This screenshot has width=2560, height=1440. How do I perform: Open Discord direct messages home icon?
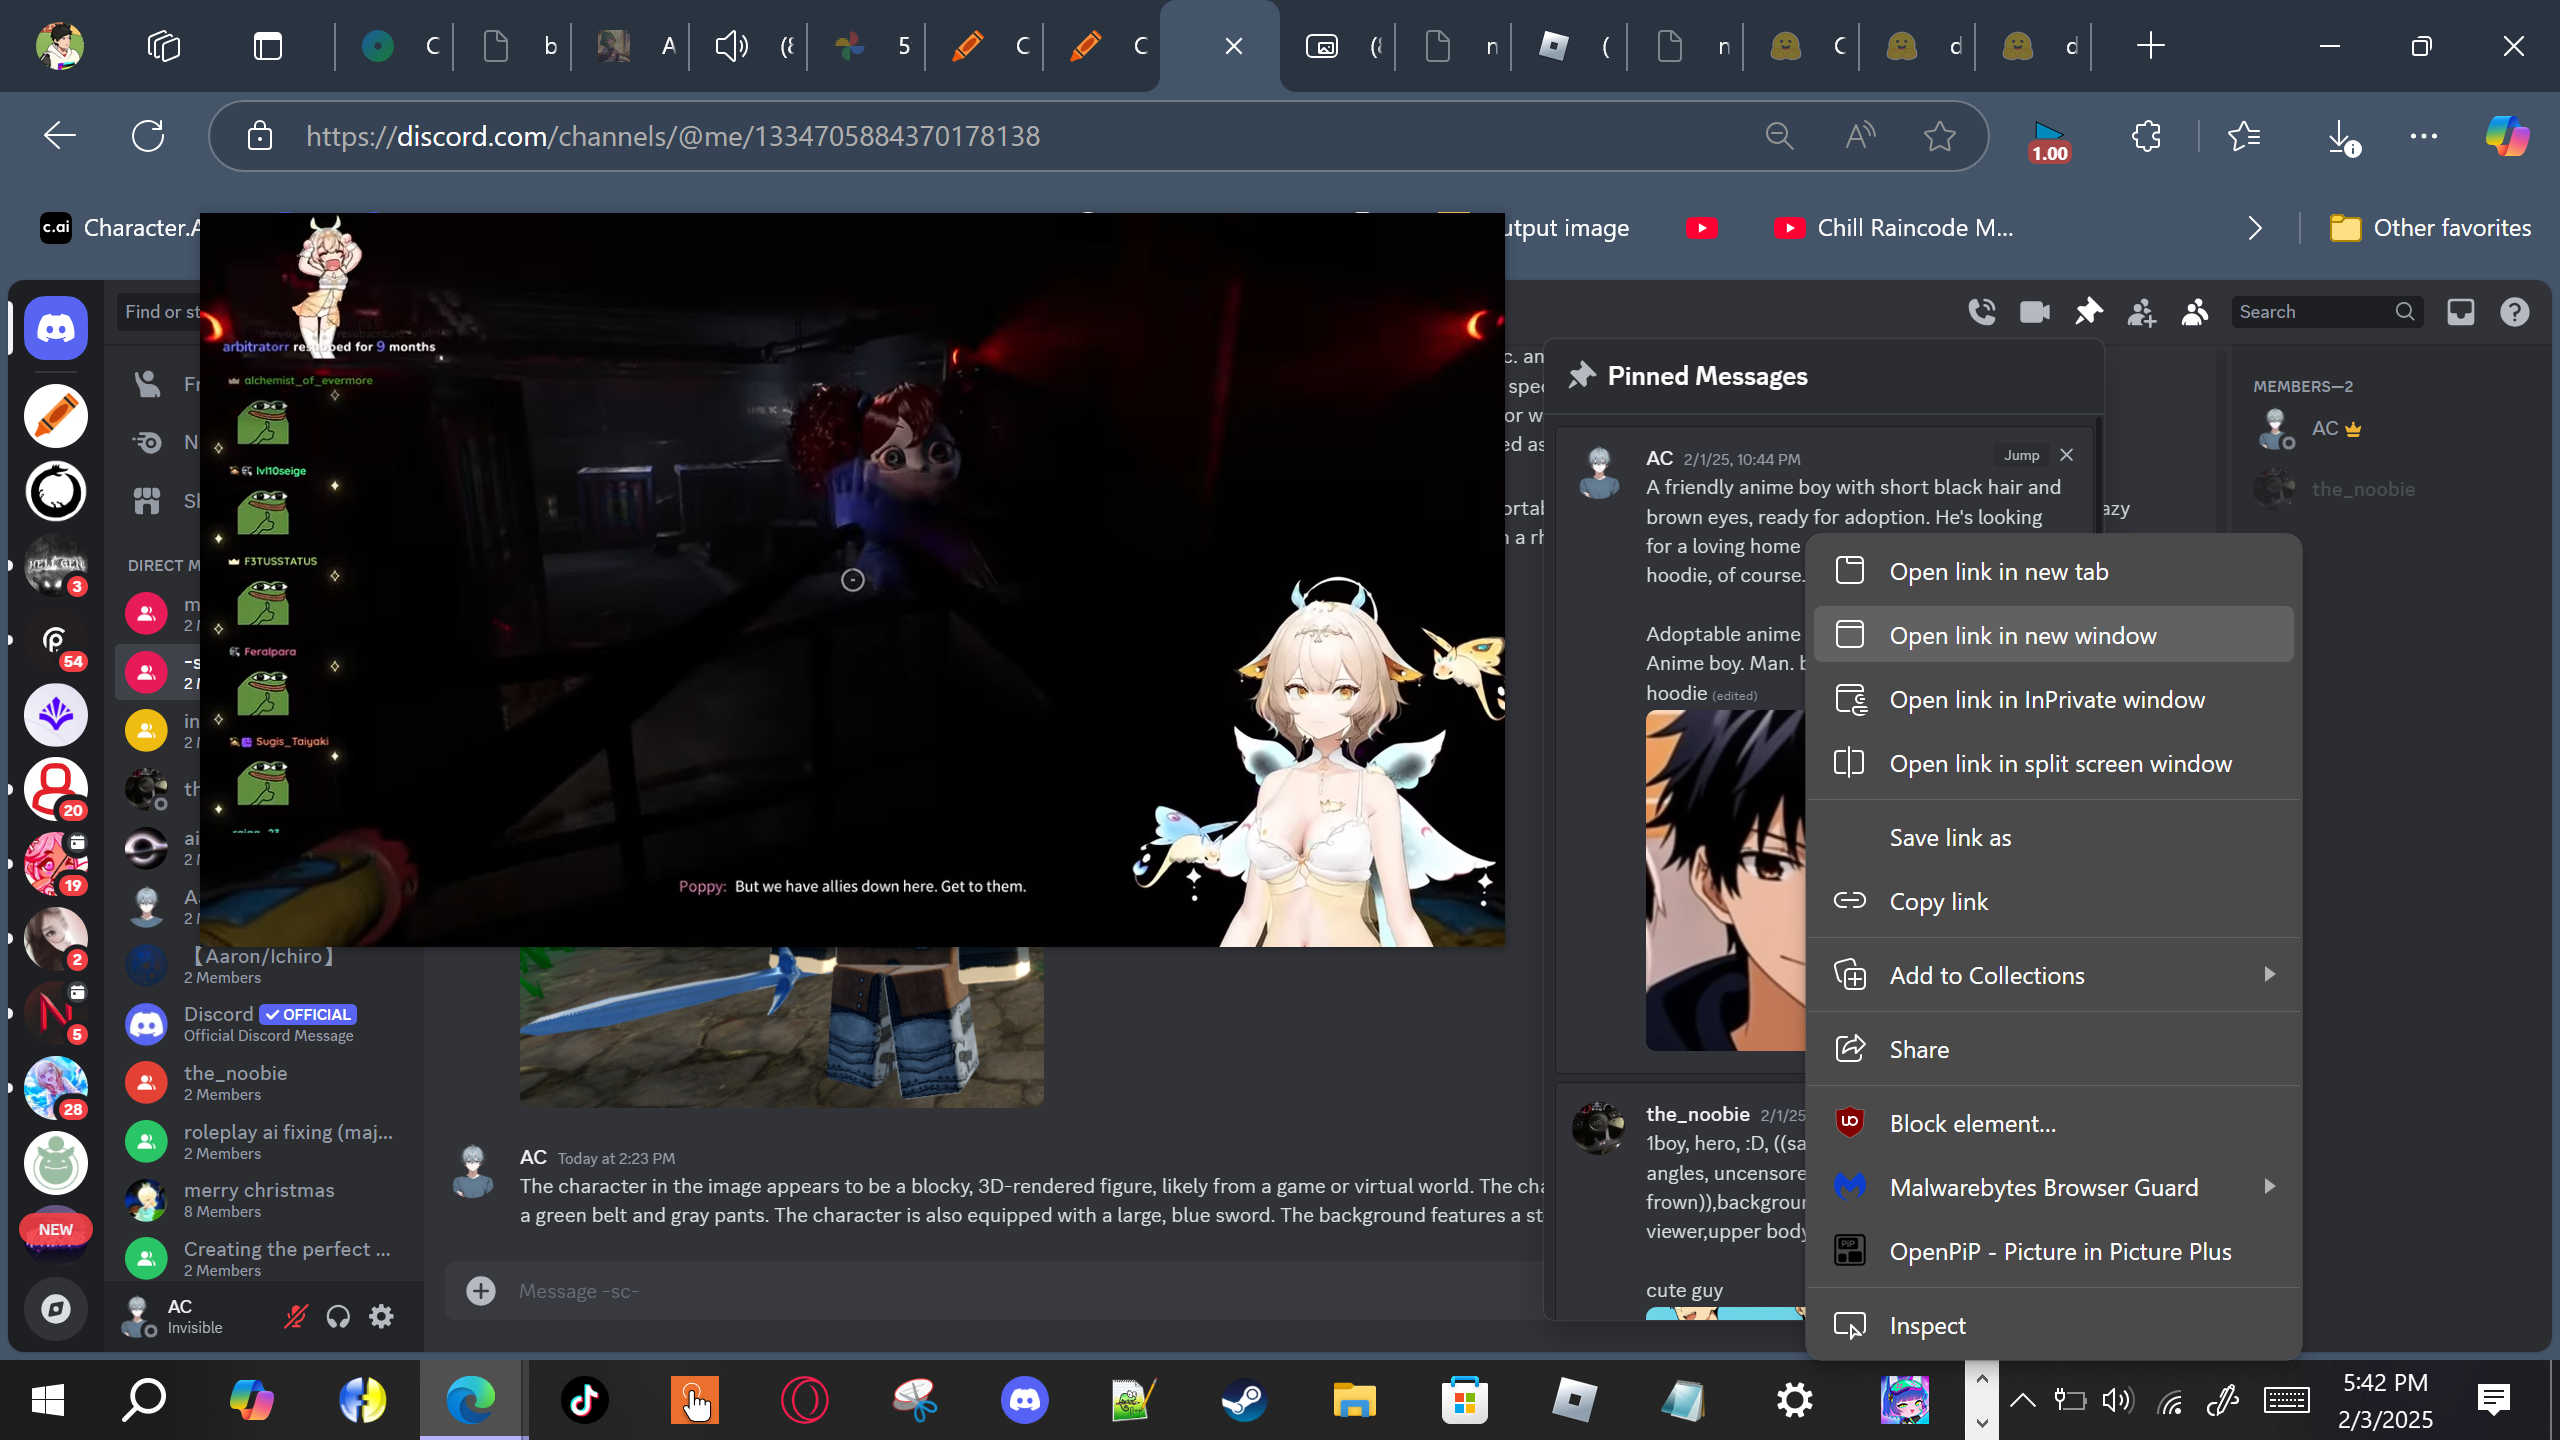tap(56, 328)
